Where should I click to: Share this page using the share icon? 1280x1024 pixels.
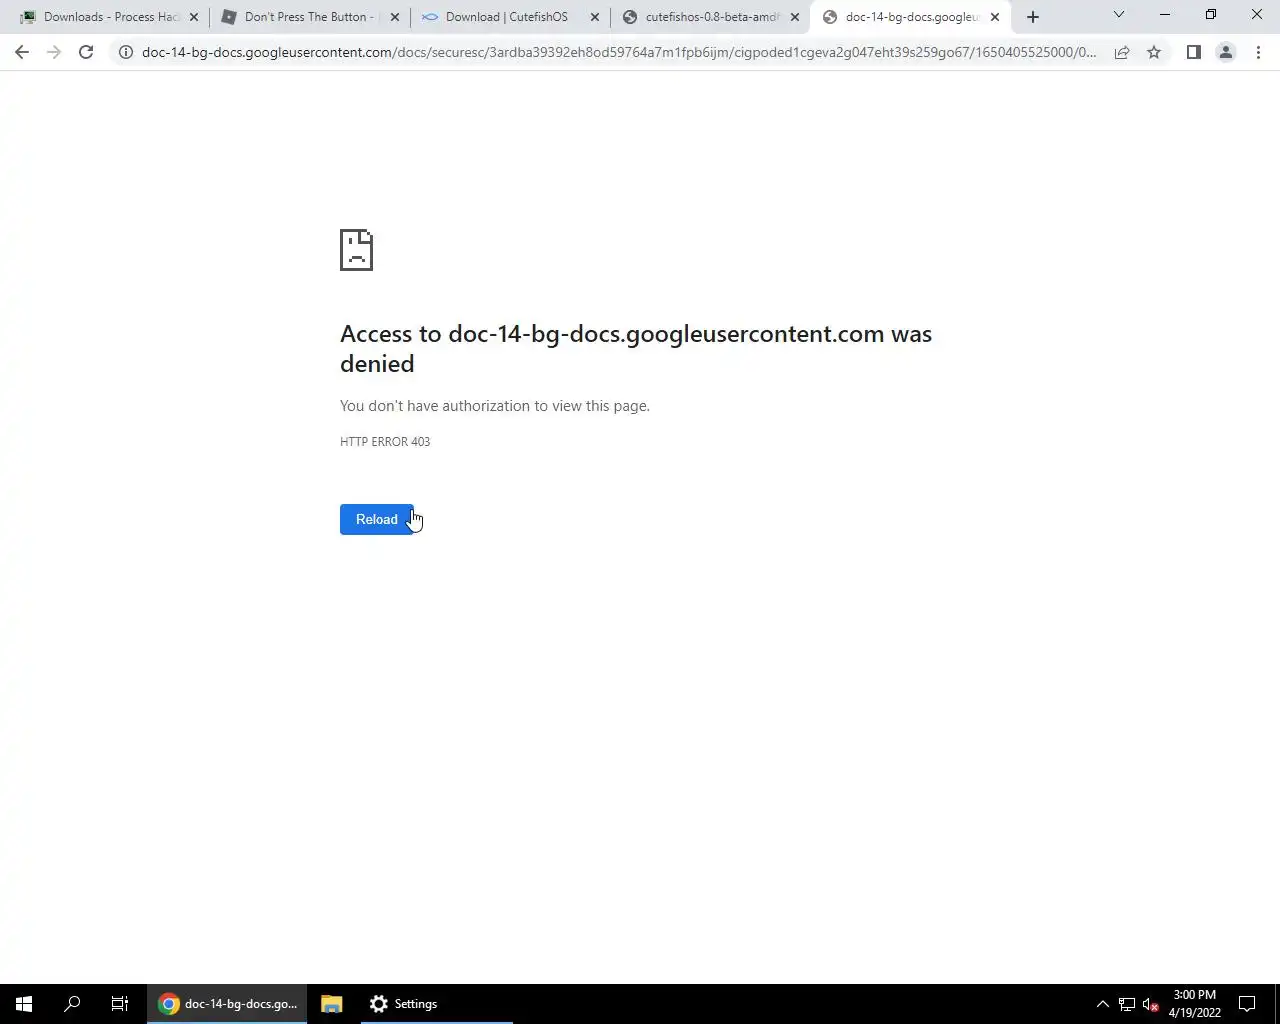[1122, 52]
